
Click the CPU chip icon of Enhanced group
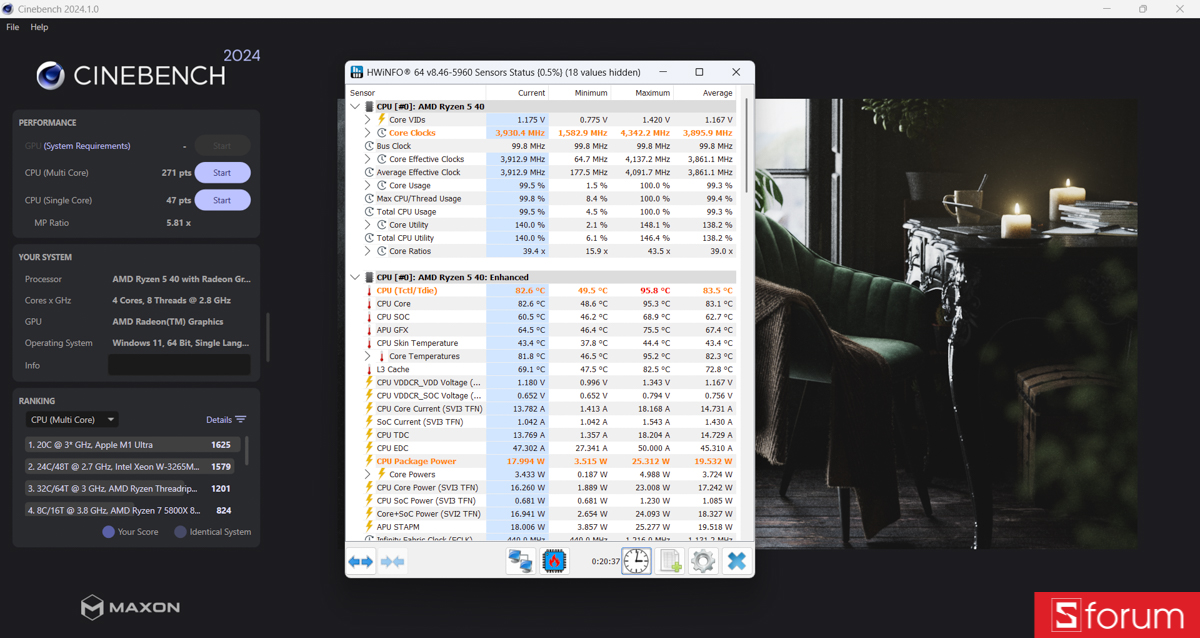click(x=369, y=277)
